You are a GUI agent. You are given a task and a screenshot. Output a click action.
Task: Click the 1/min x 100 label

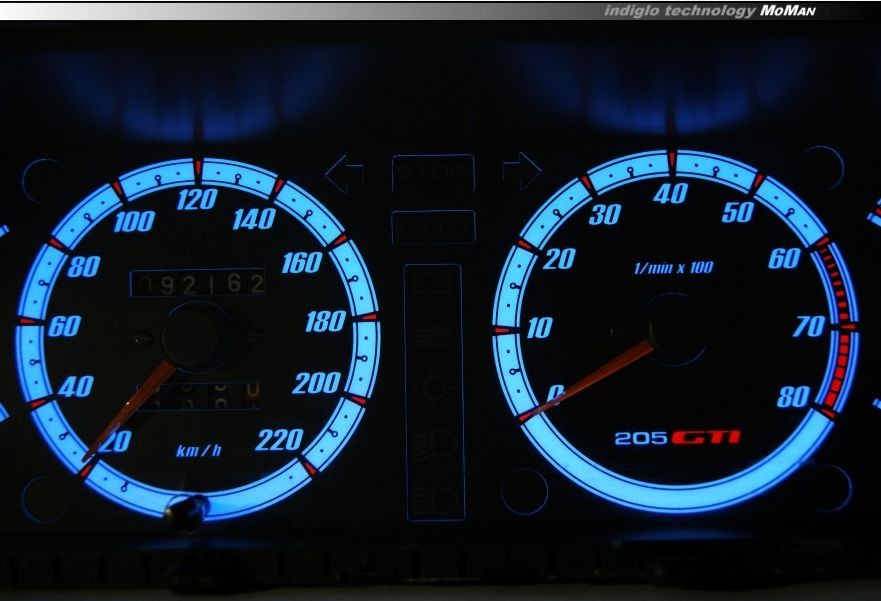pyautogui.click(x=673, y=269)
